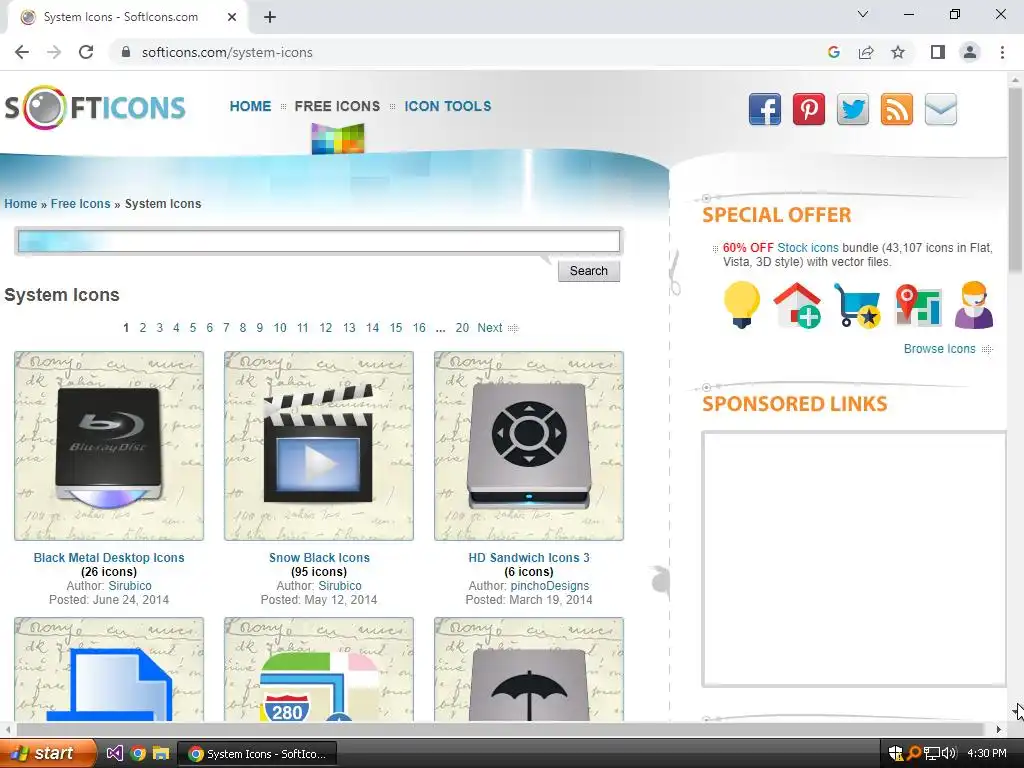
Task: Open the tab search chevron
Action: click(863, 14)
